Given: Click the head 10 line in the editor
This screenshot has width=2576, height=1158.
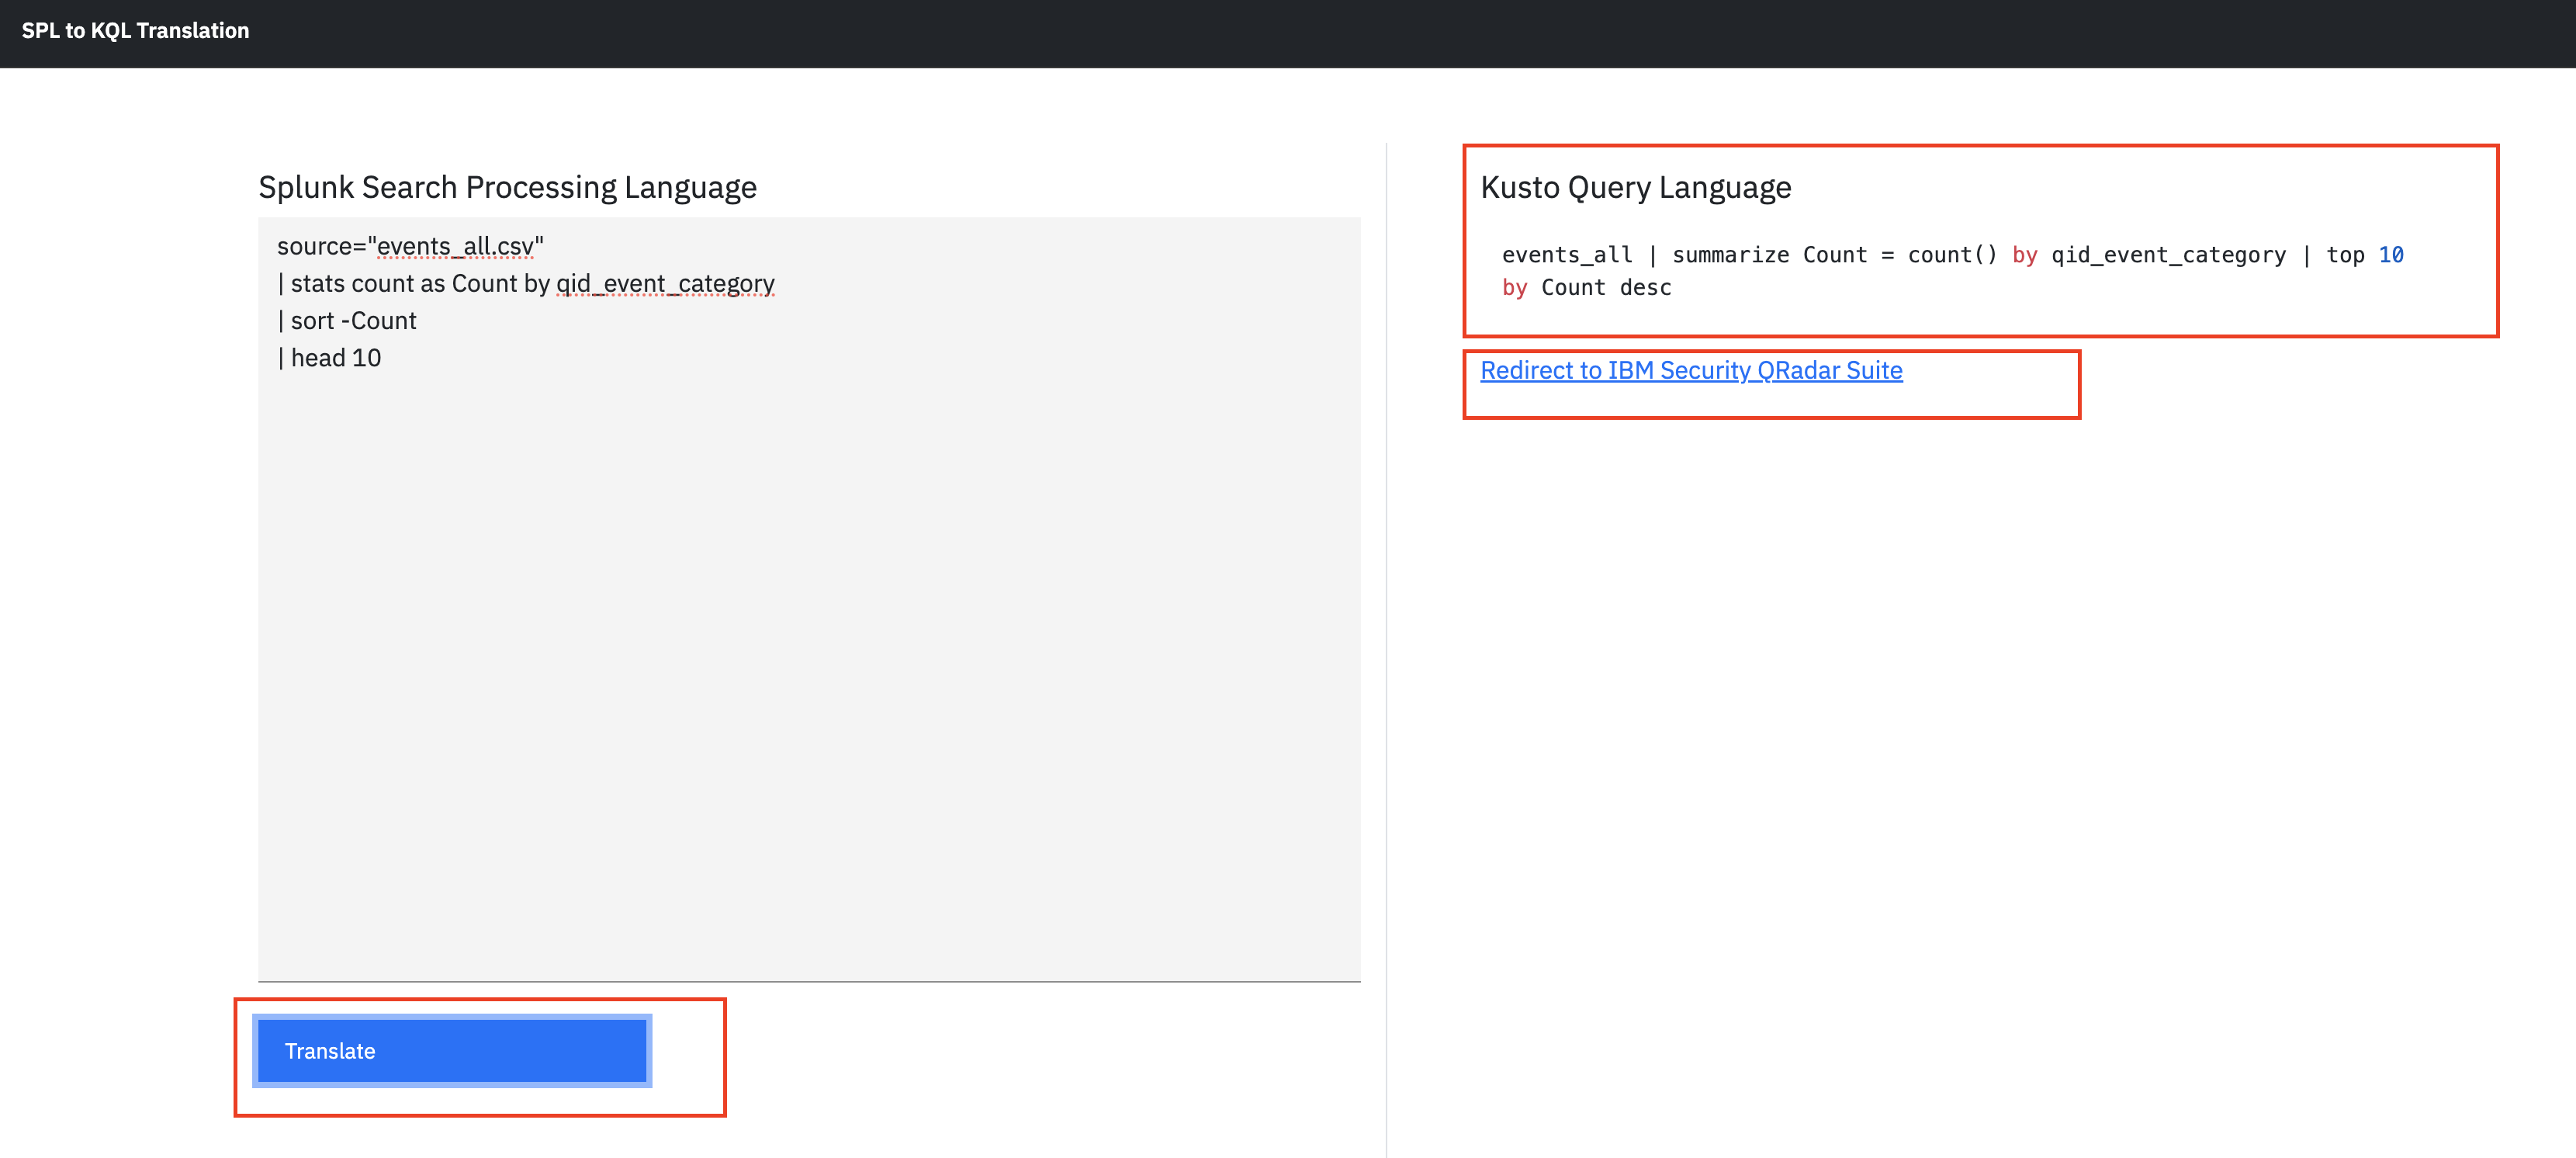Looking at the screenshot, I should pyautogui.click(x=334, y=357).
